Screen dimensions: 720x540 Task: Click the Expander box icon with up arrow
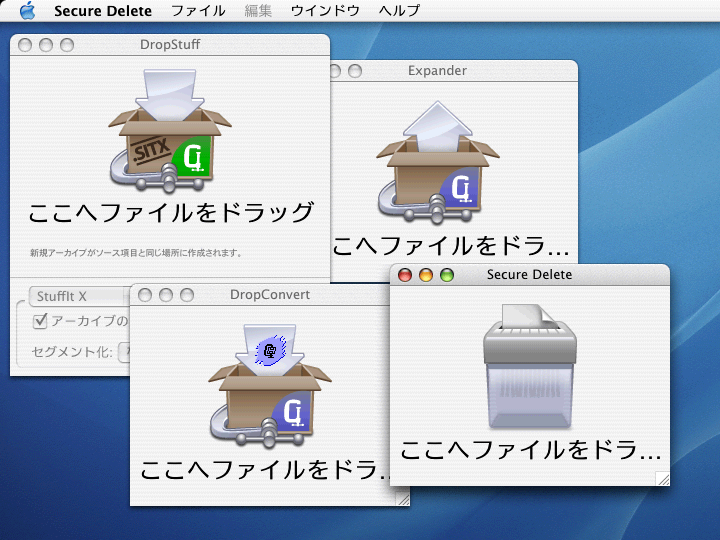click(x=438, y=162)
